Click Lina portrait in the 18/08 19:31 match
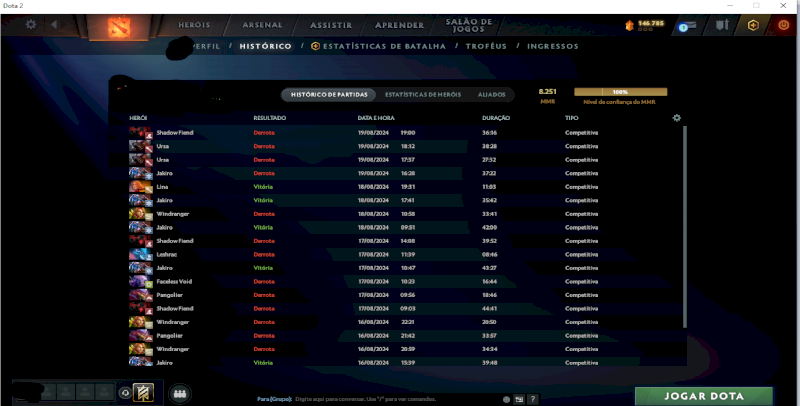800x406 pixels. click(x=141, y=187)
